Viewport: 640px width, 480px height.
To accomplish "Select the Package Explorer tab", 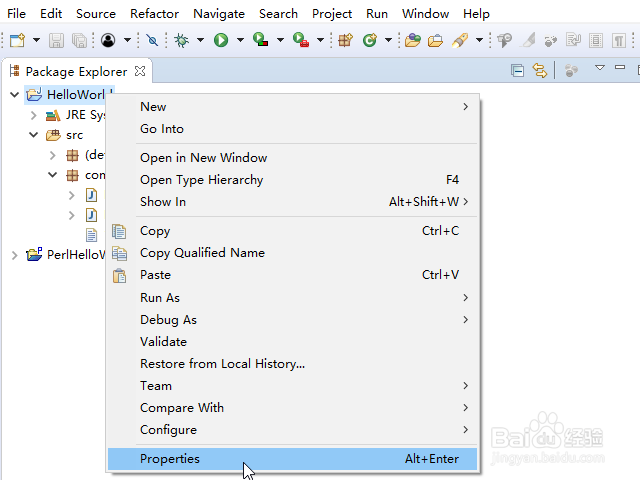I will coord(76,71).
